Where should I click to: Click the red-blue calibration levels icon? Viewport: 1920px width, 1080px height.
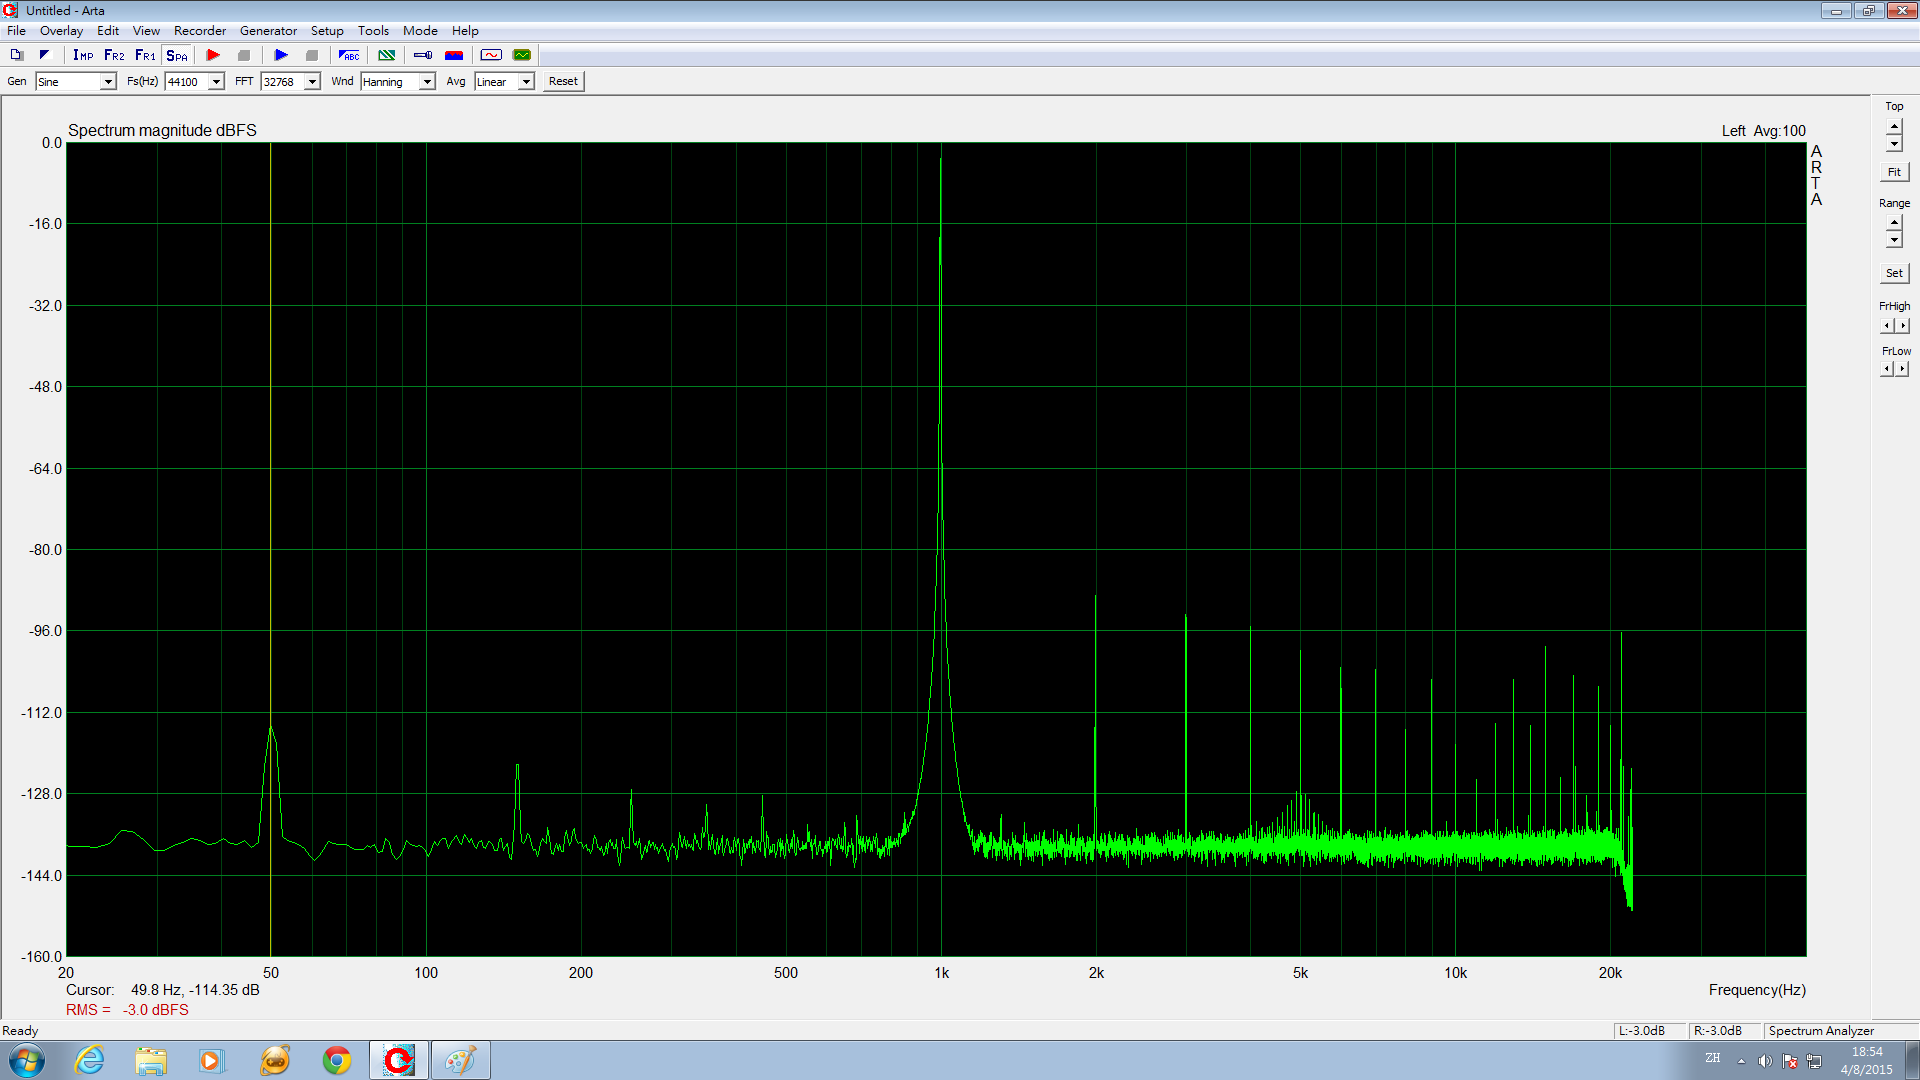tap(454, 55)
